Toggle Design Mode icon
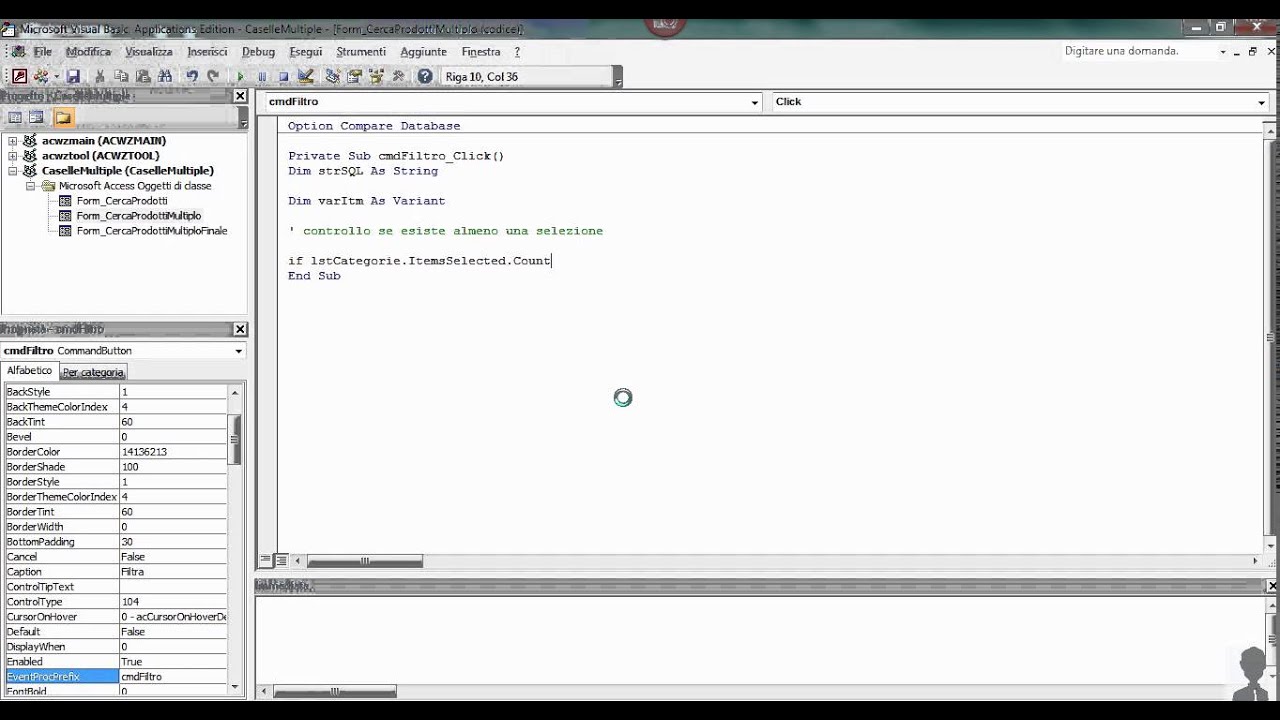1280x720 pixels. pyautogui.click(x=306, y=76)
